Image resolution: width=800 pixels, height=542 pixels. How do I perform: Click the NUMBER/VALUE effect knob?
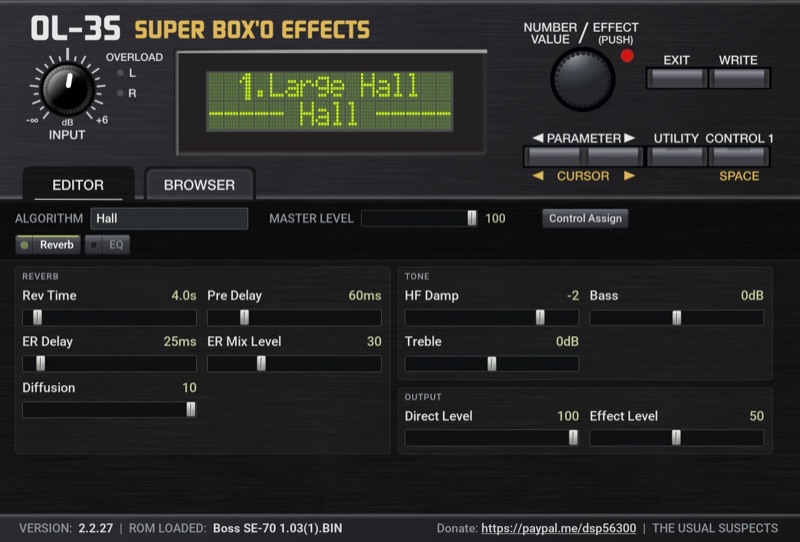(x=582, y=79)
